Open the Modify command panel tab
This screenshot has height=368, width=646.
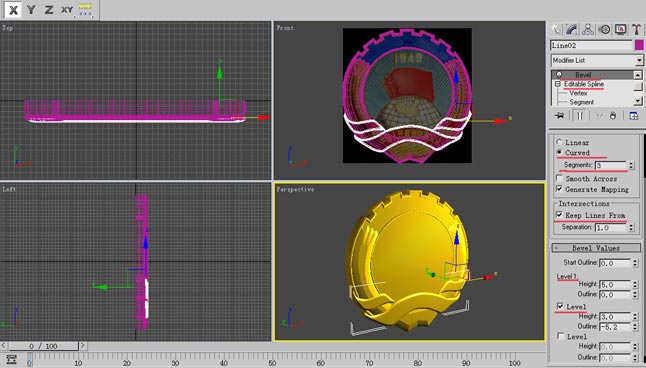point(572,29)
